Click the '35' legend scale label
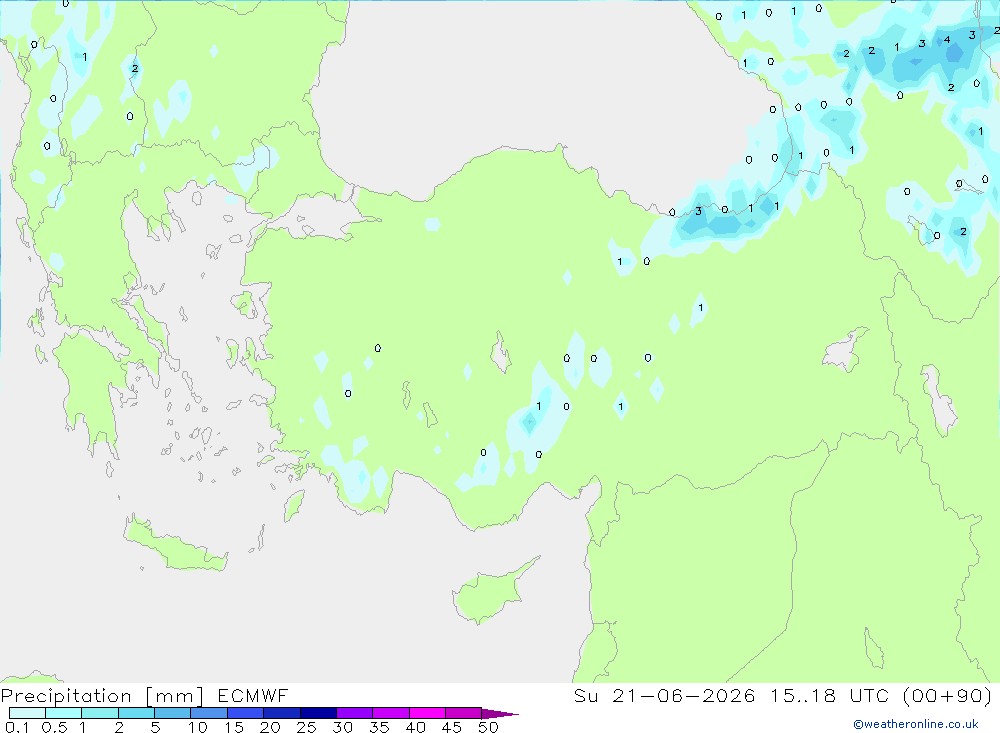 (379, 727)
